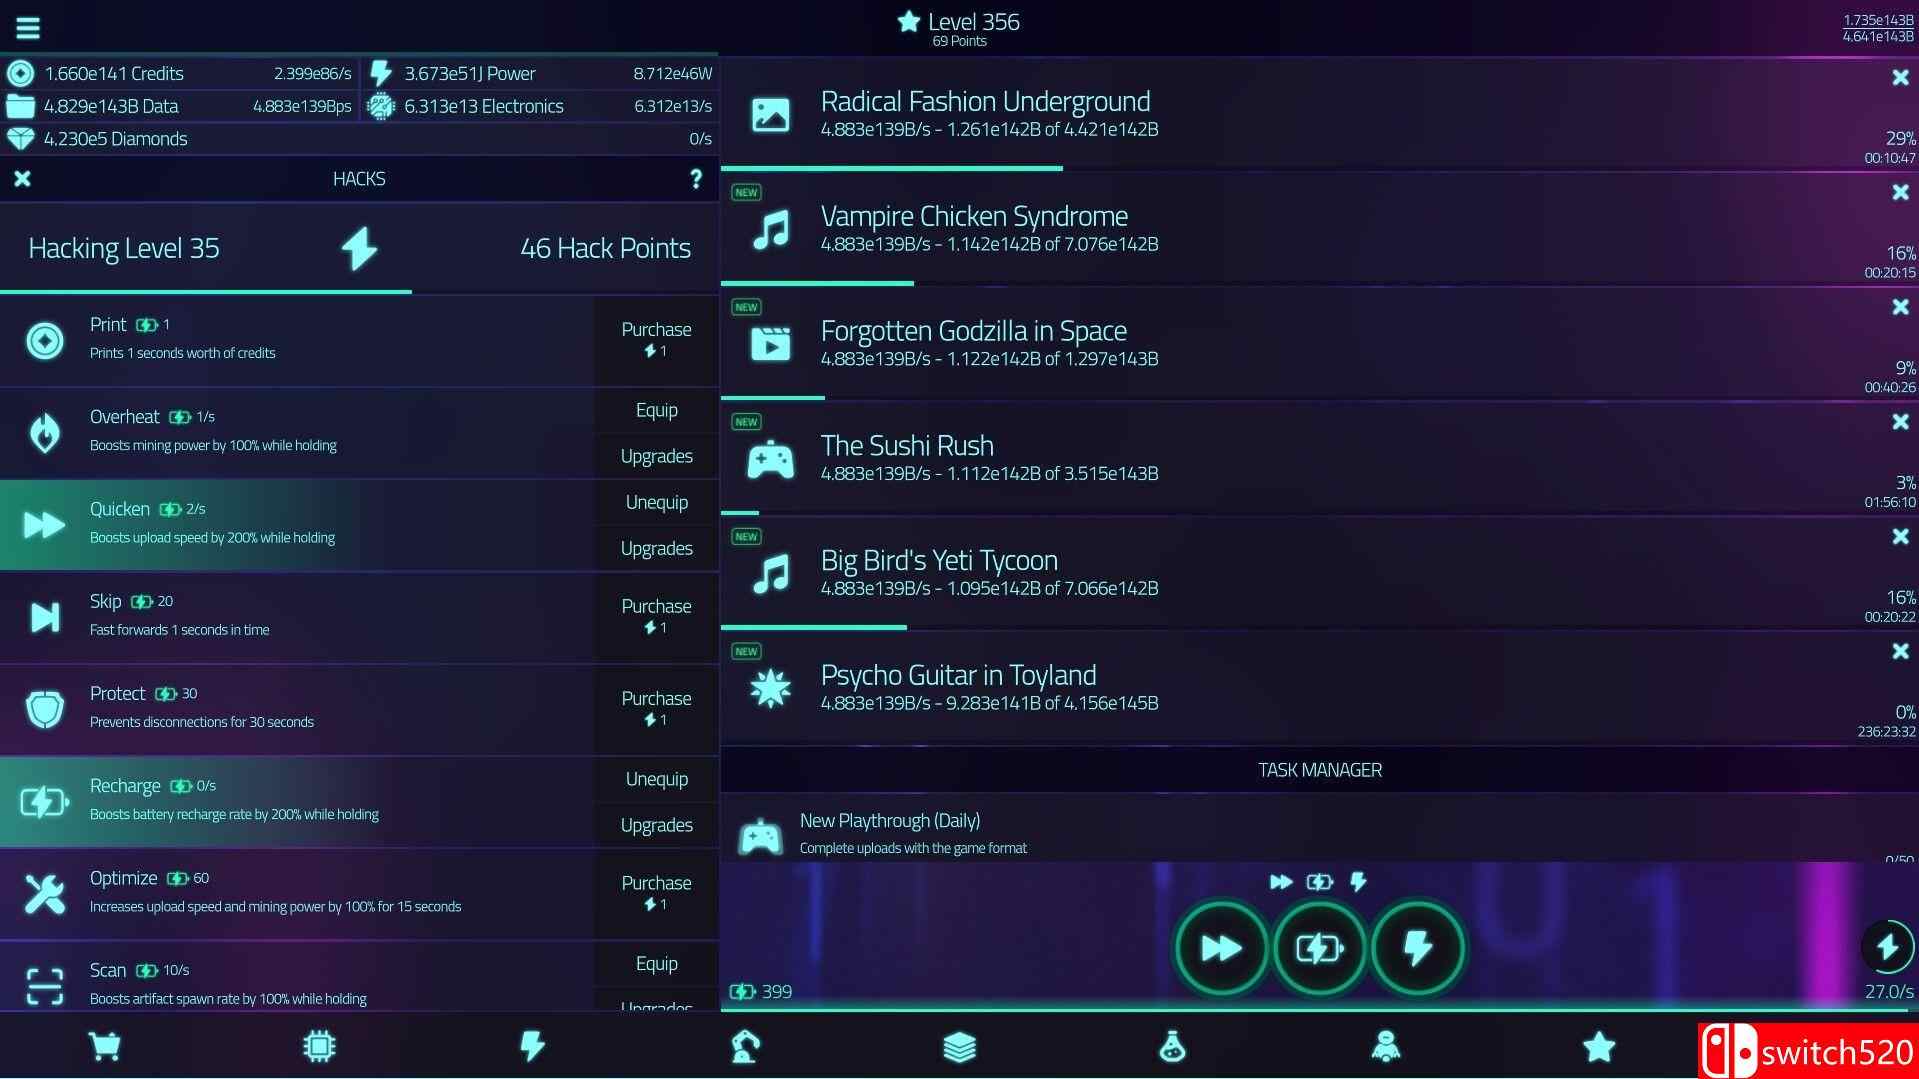Open the stacked layers tab
Image resolution: width=1919 pixels, height=1079 pixels.
click(959, 1046)
